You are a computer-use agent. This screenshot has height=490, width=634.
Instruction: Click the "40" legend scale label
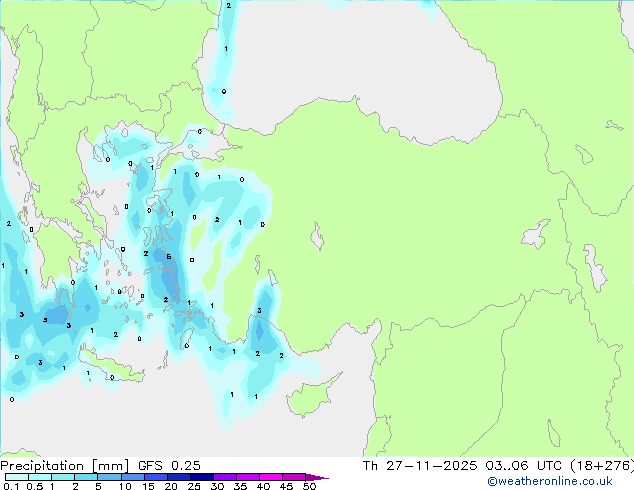click(263, 486)
